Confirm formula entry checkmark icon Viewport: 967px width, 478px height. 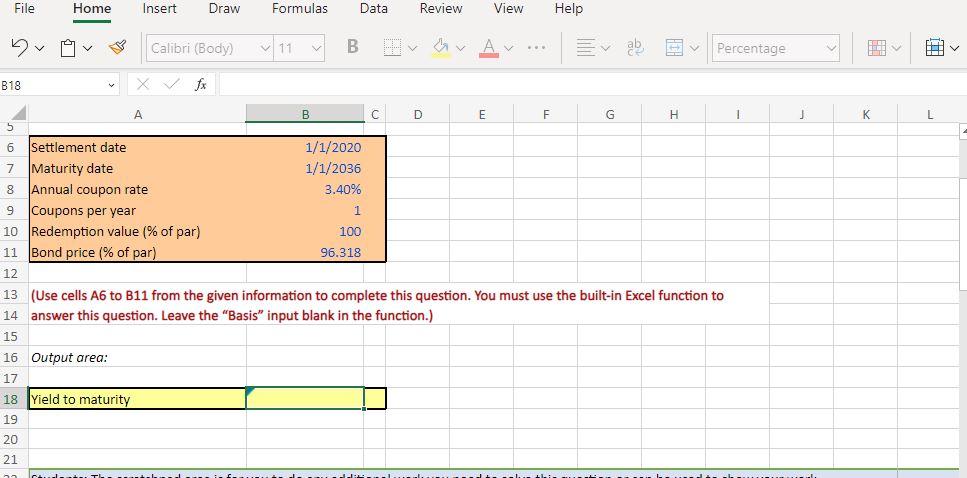pyautogui.click(x=171, y=86)
